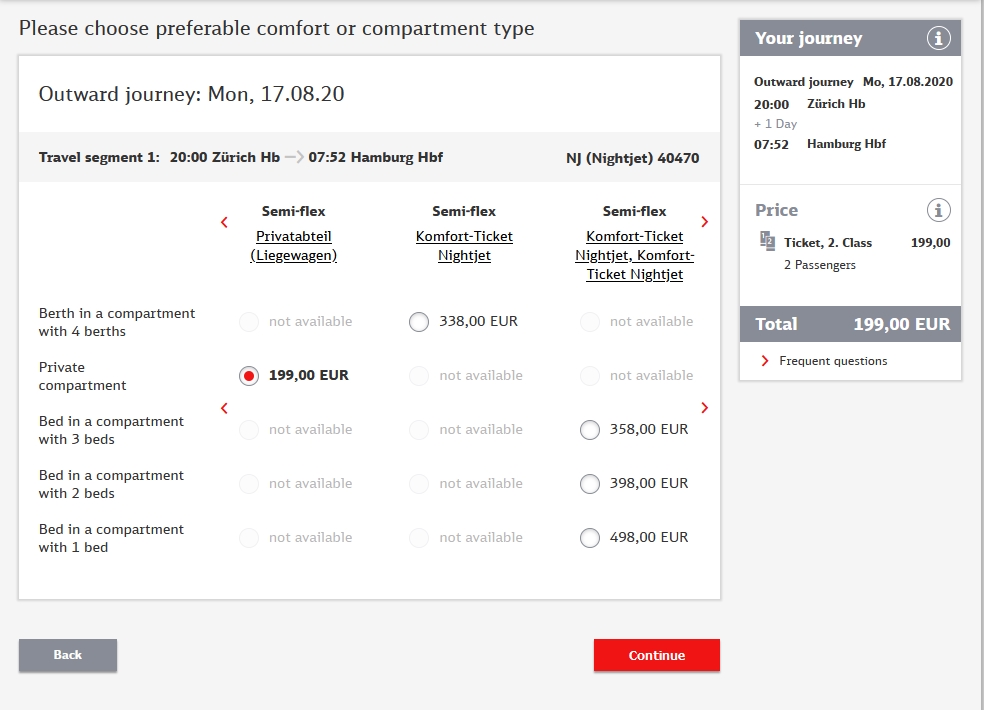Choose the 398,00 EUR 2-bed compartment

pos(590,484)
